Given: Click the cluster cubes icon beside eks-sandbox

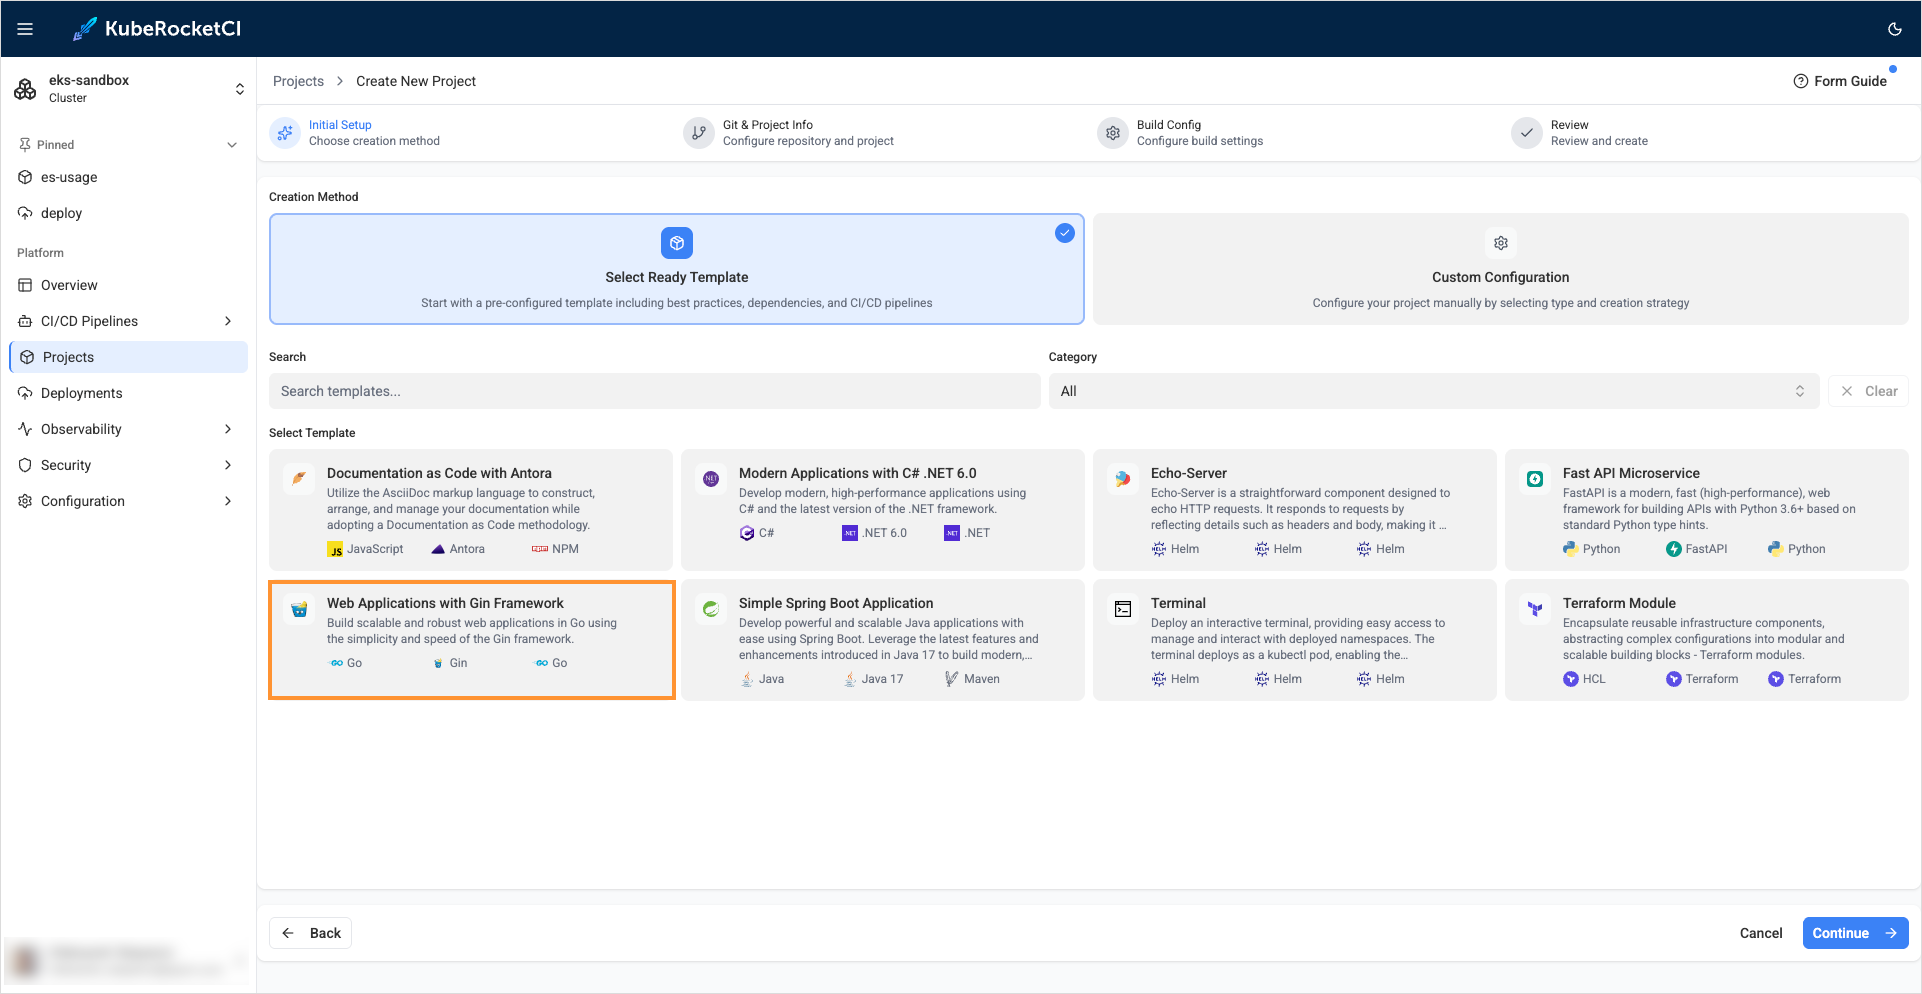Looking at the screenshot, I should (24, 88).
